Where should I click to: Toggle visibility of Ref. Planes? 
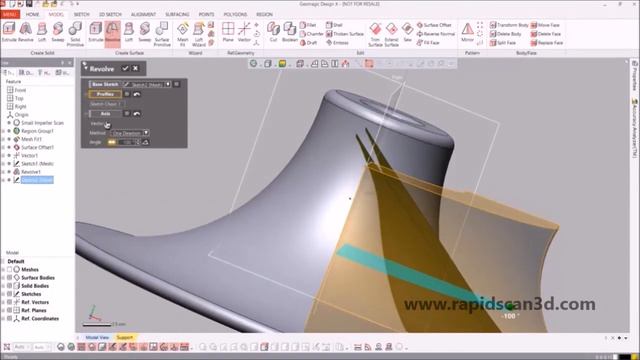click(x=9, y=310)
